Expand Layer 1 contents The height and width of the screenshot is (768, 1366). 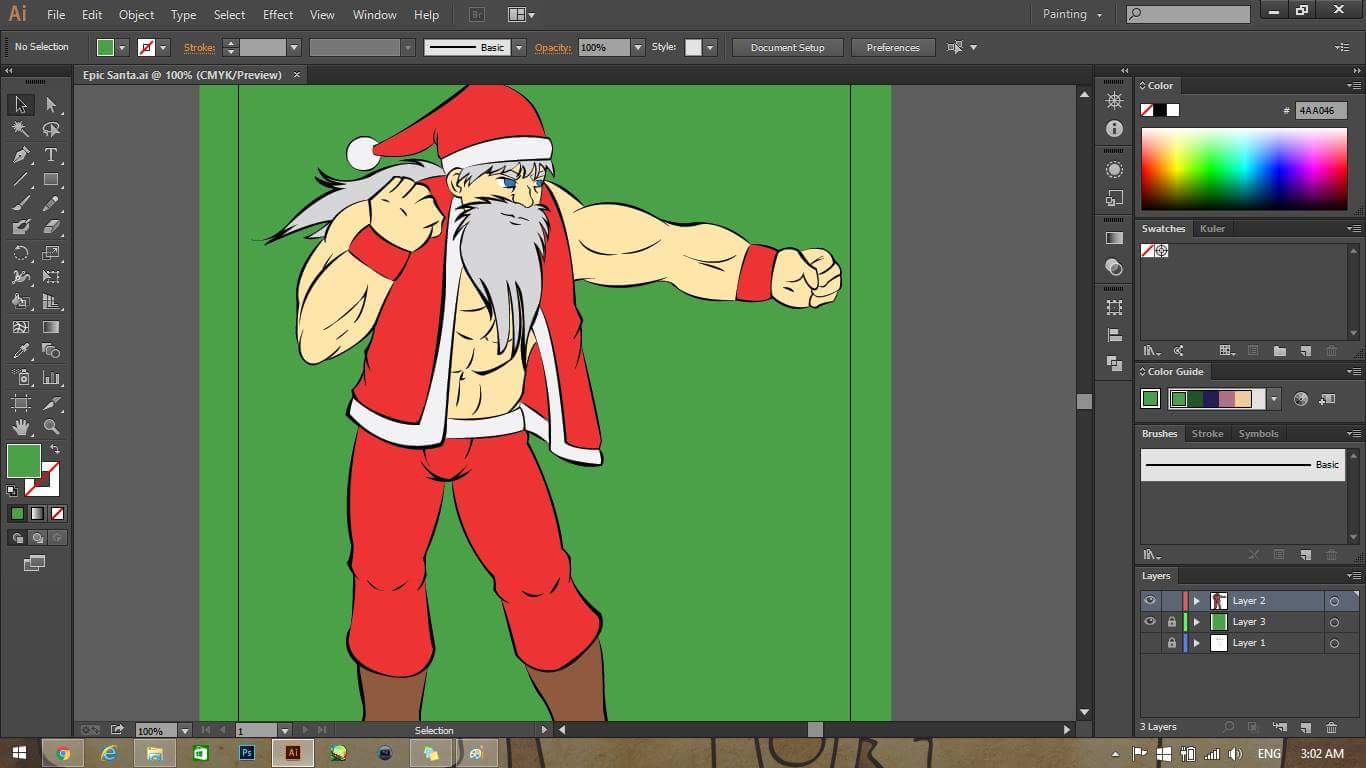pos(1196,643)
